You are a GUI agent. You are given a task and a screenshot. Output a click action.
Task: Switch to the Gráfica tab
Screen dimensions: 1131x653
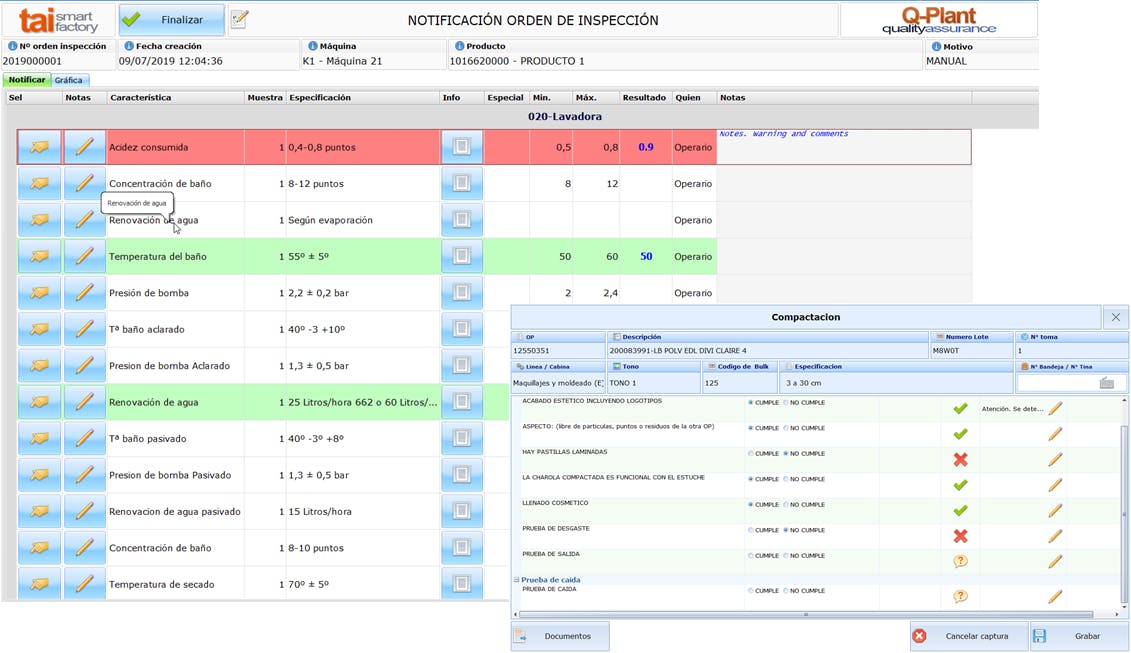[69, 80]
